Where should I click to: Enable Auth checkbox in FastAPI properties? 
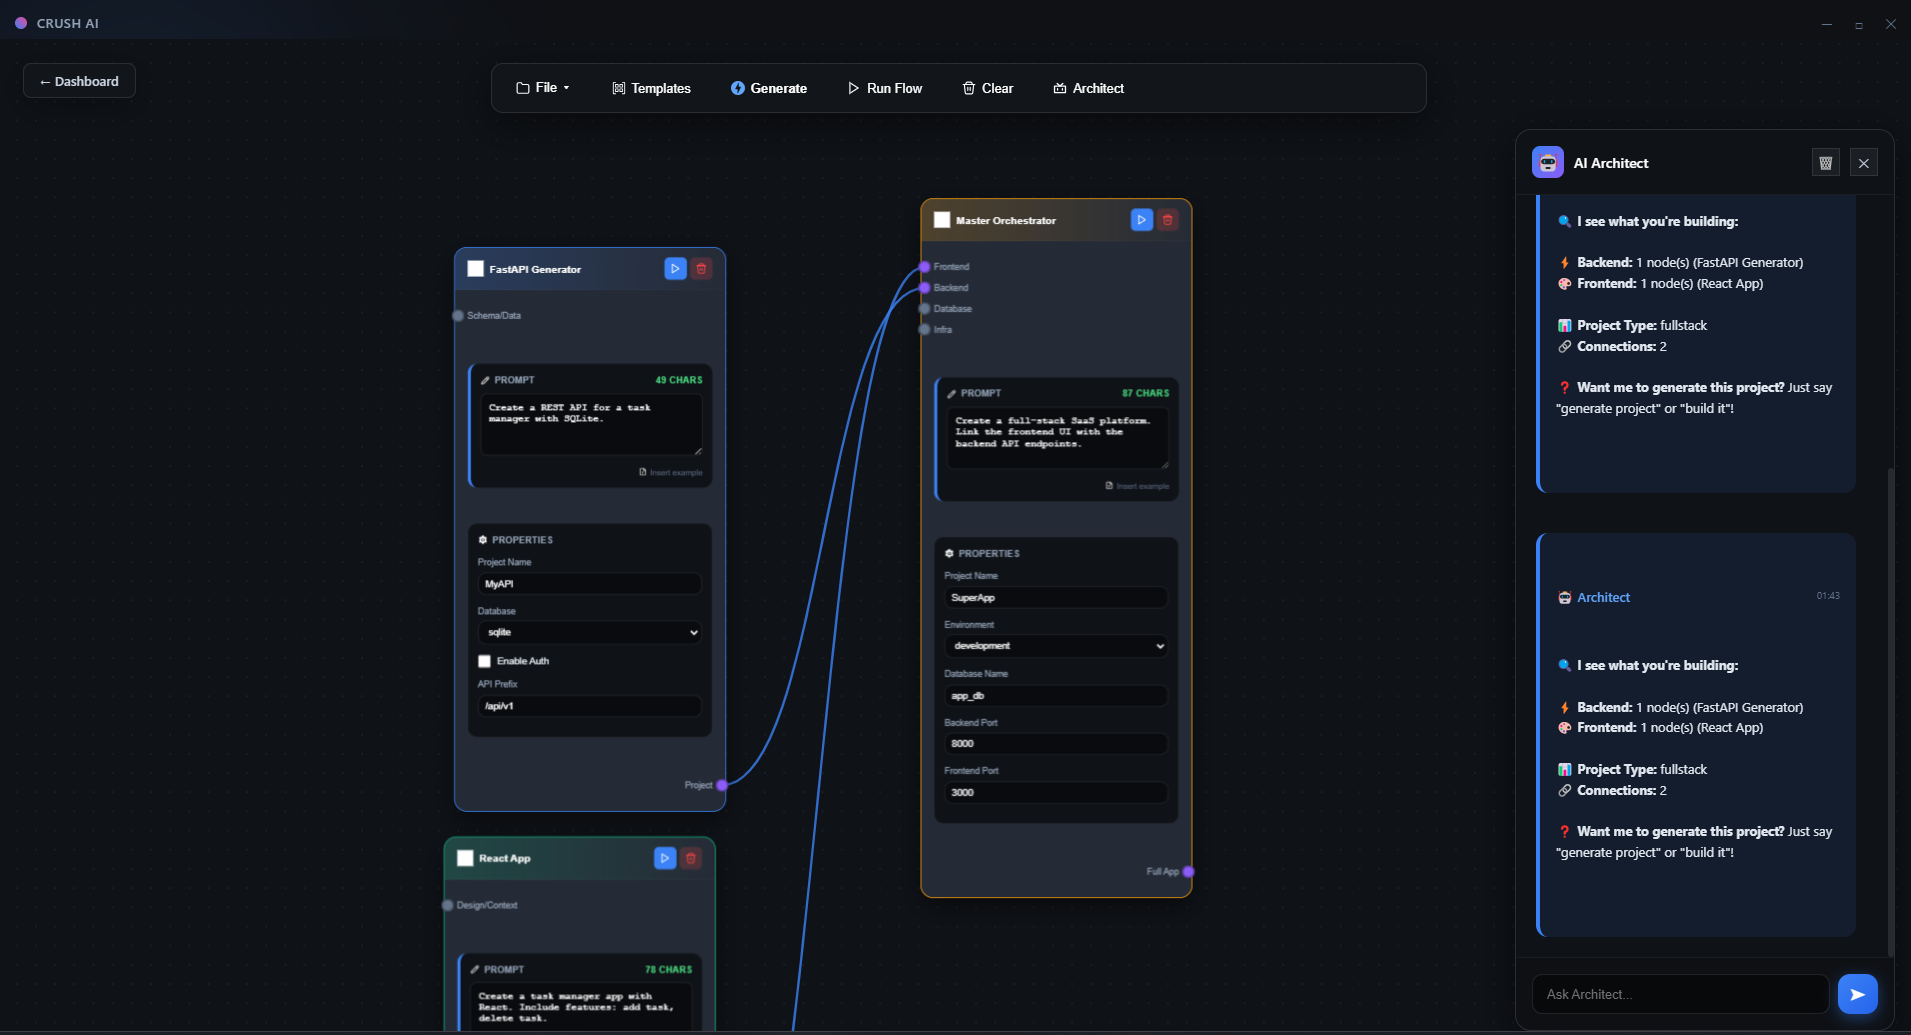pos(485,661)
